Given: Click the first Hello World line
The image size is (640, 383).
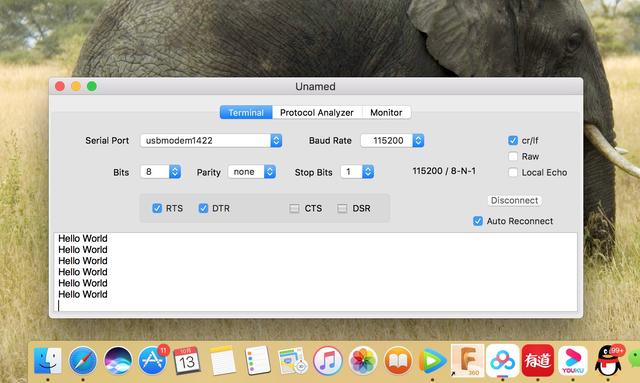Looking at the screenshot, I should coord(83,238).
